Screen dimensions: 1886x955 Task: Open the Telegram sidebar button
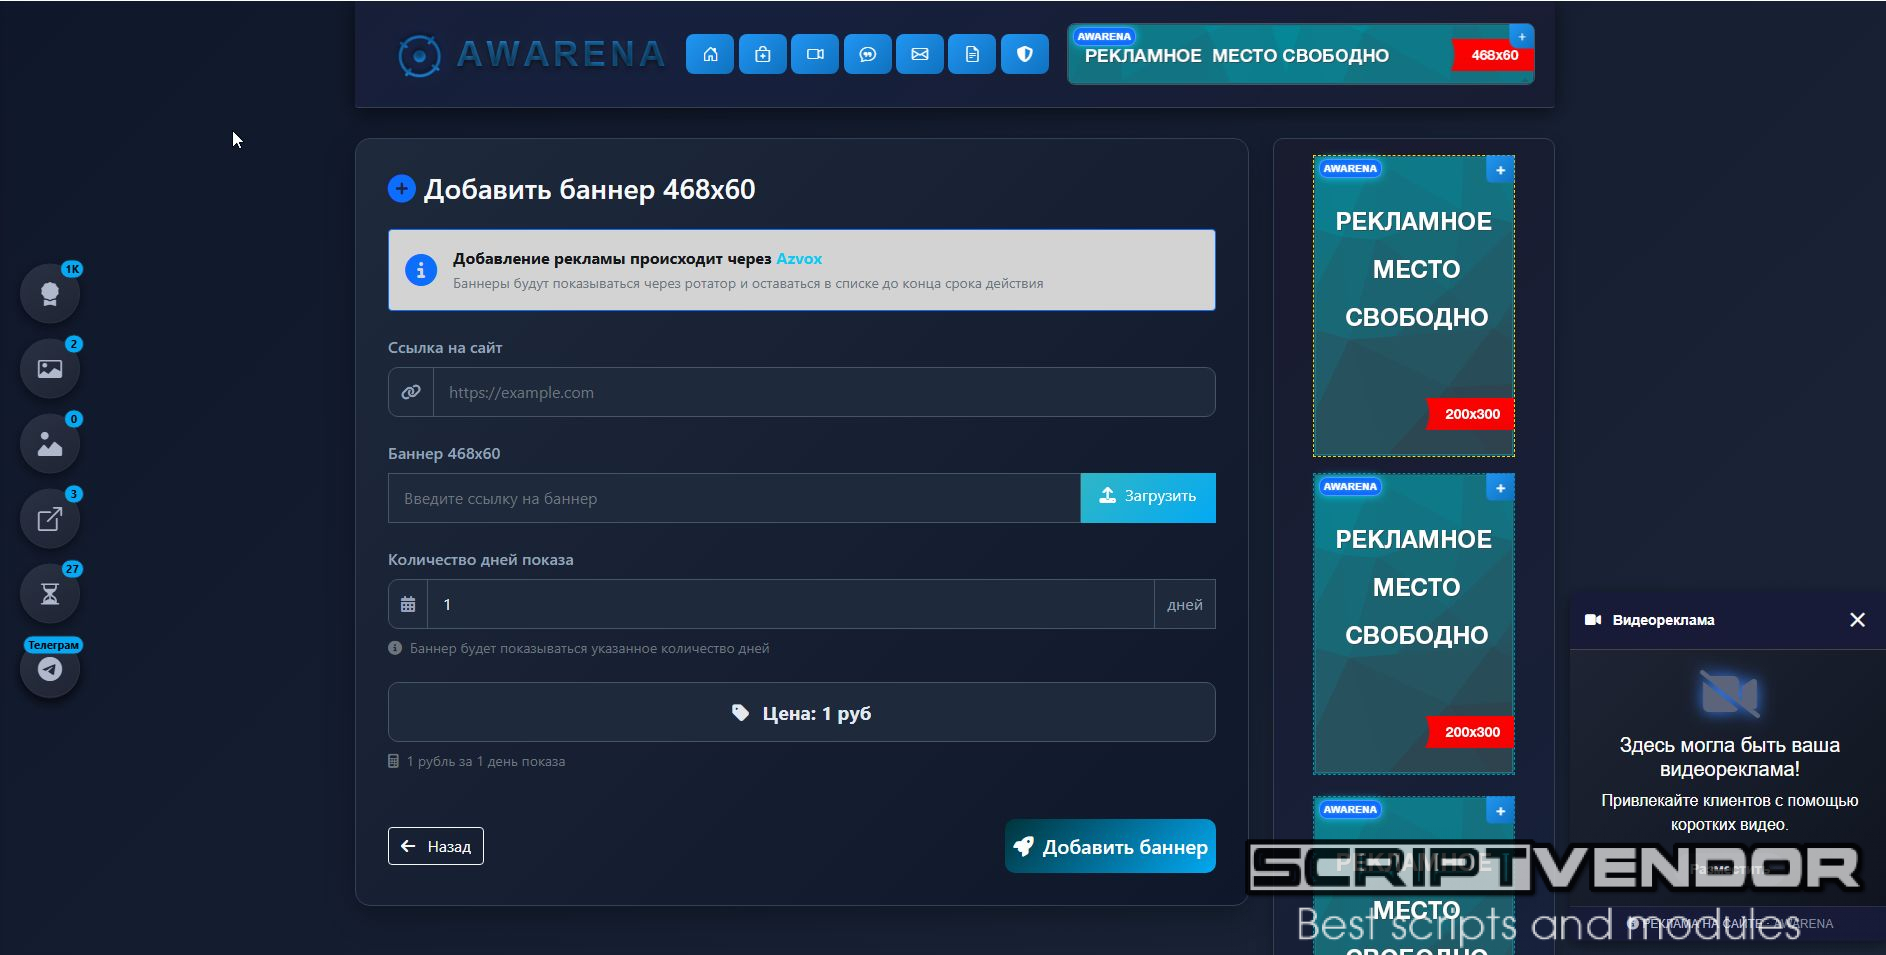50,669
